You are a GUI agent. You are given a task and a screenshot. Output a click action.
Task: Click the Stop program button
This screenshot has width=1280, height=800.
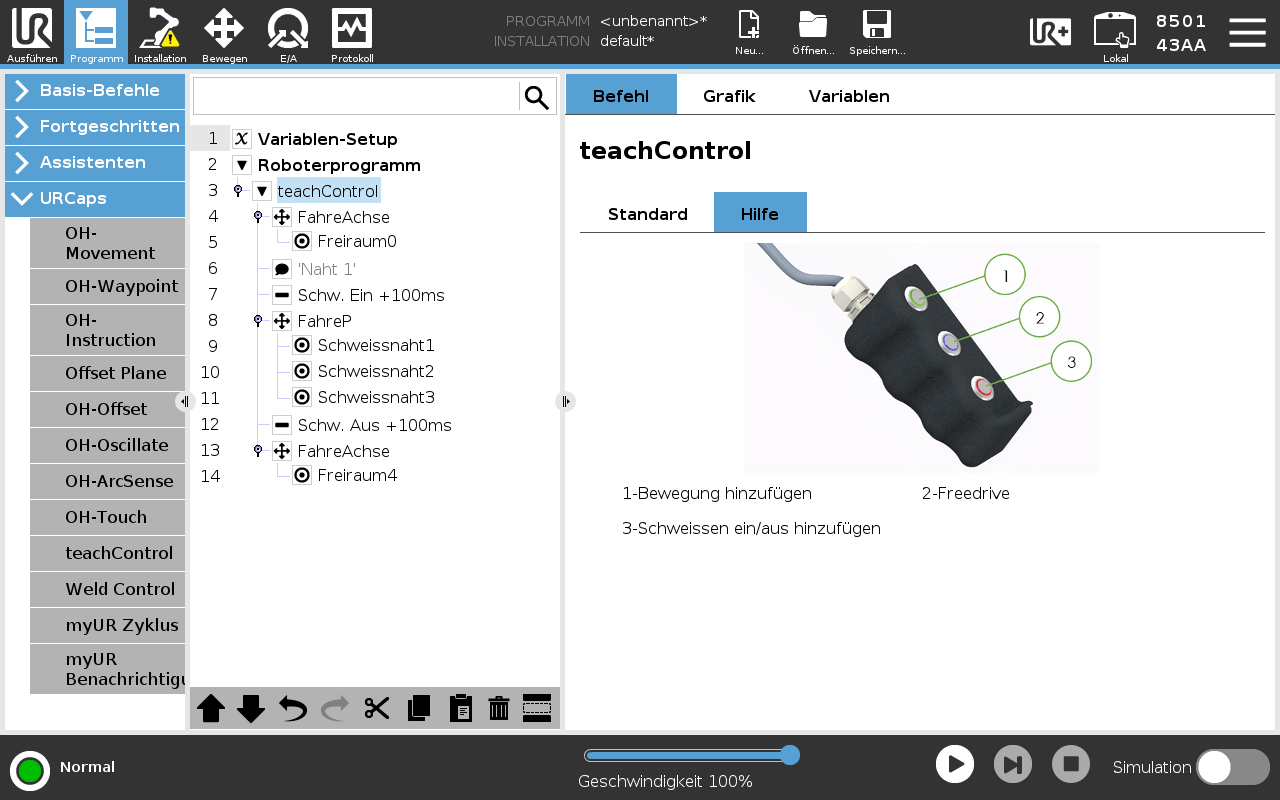pos(1071,764)
